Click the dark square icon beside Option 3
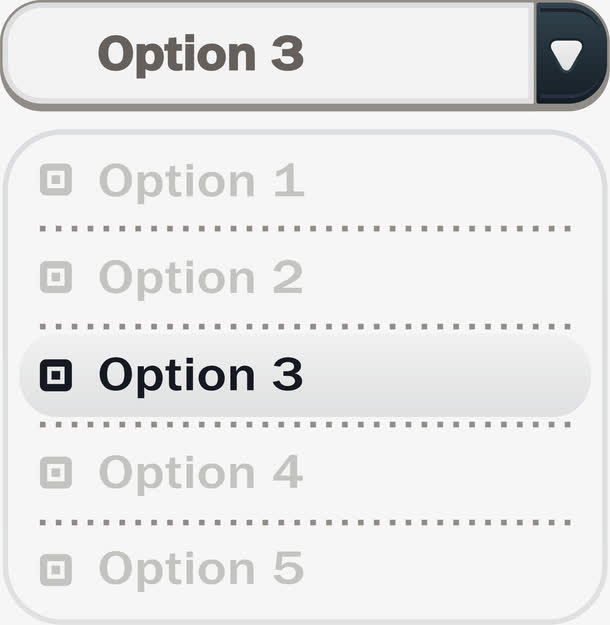This screenshot has height=625, width=610. [x=56, y=375]
